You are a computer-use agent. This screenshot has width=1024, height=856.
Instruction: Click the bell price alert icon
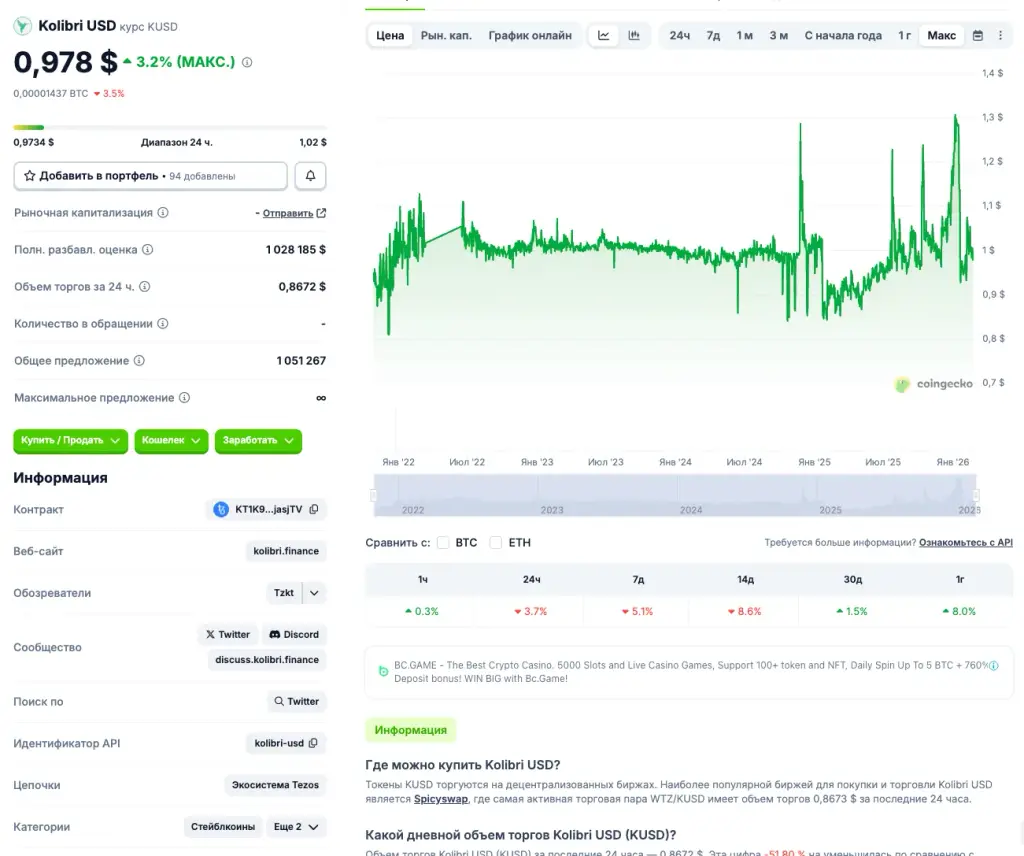[310, 176]
